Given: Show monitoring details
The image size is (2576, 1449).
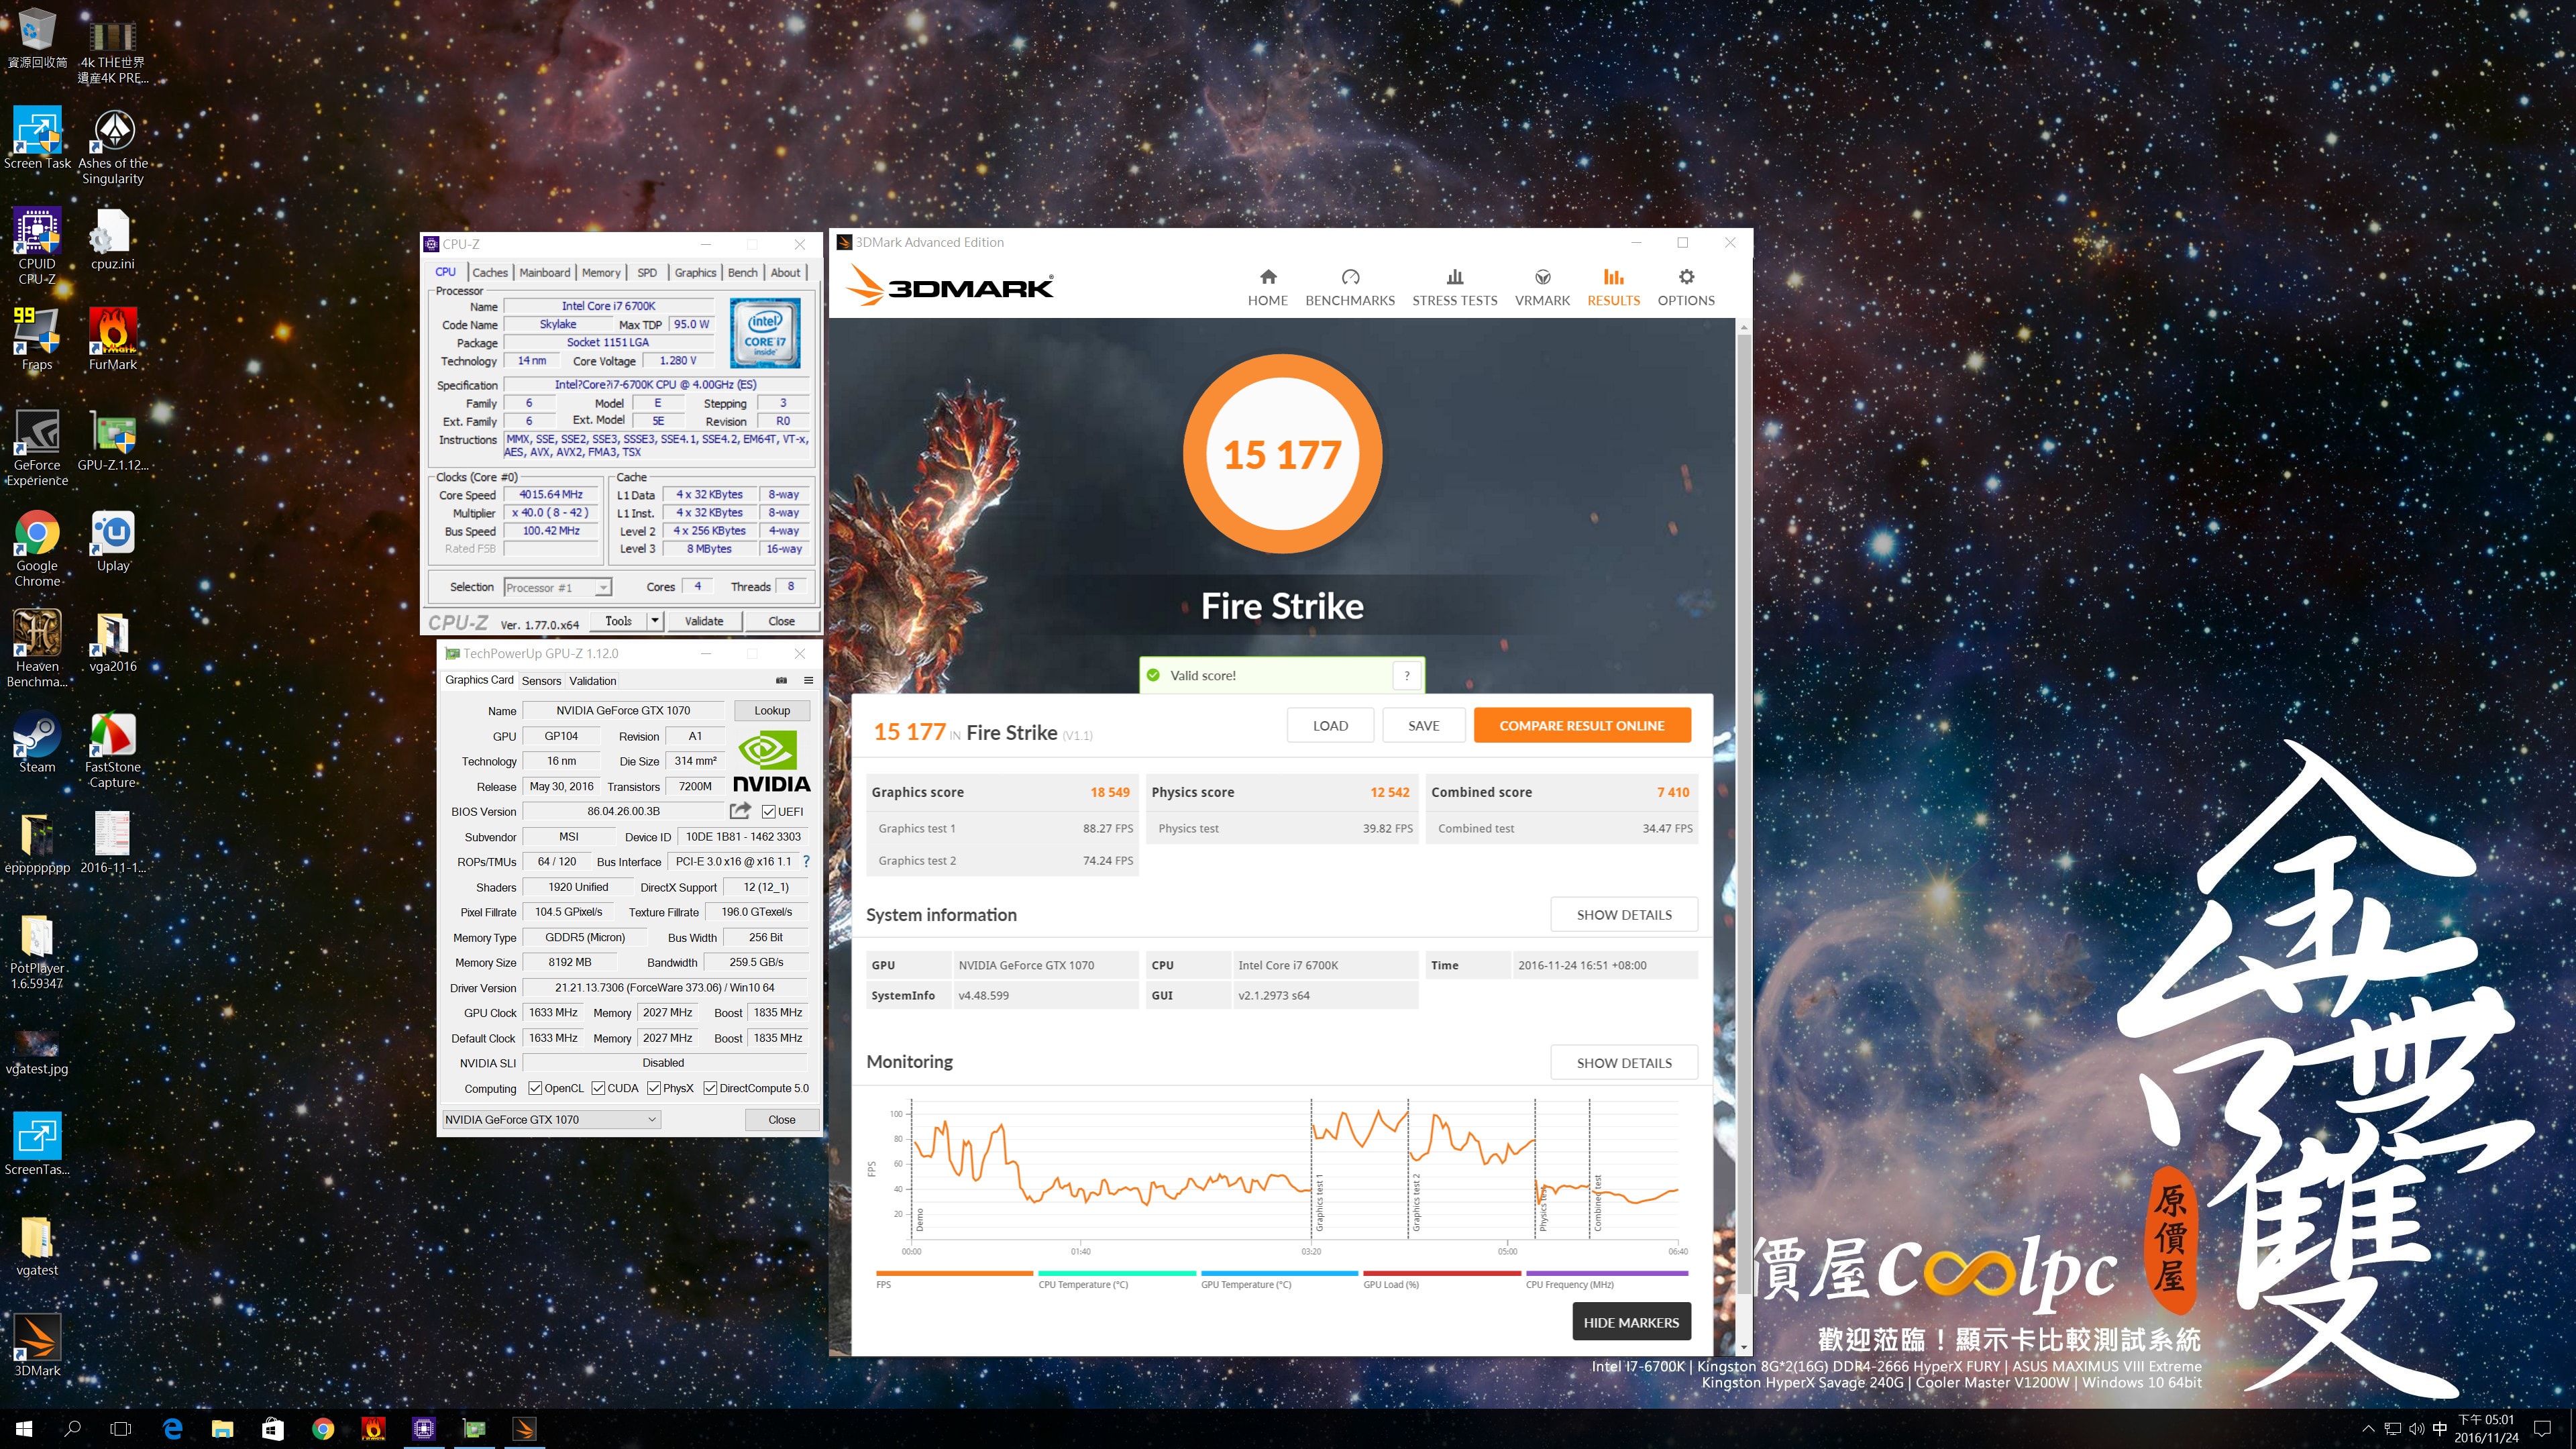Looking at the screenshot, I should [1624, 1062].
